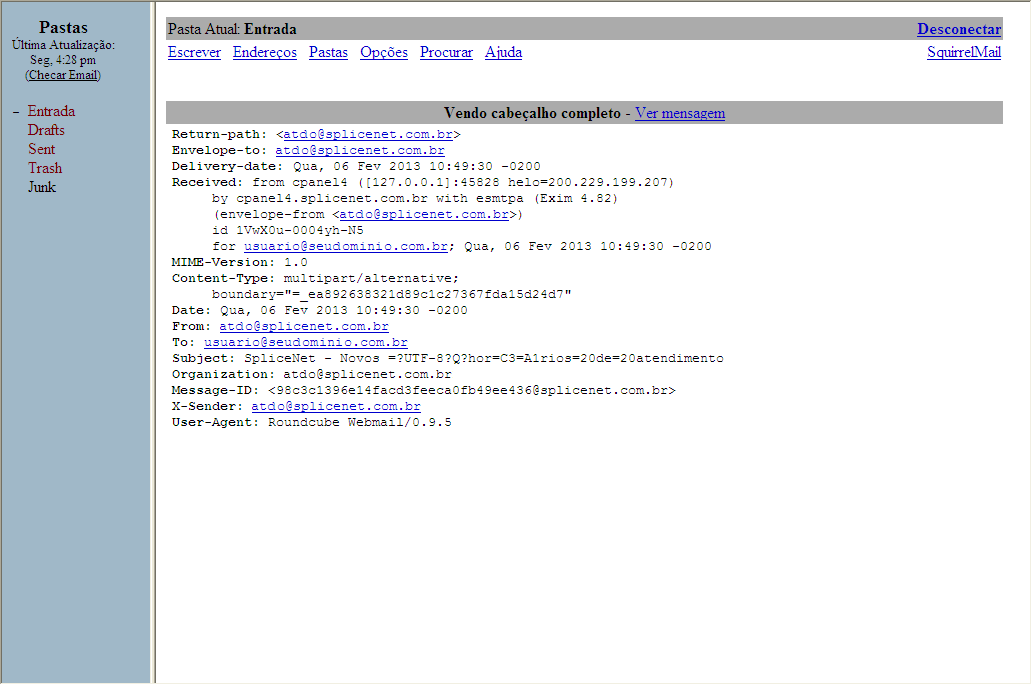Go to the Pastas menu link

point(328,53)
